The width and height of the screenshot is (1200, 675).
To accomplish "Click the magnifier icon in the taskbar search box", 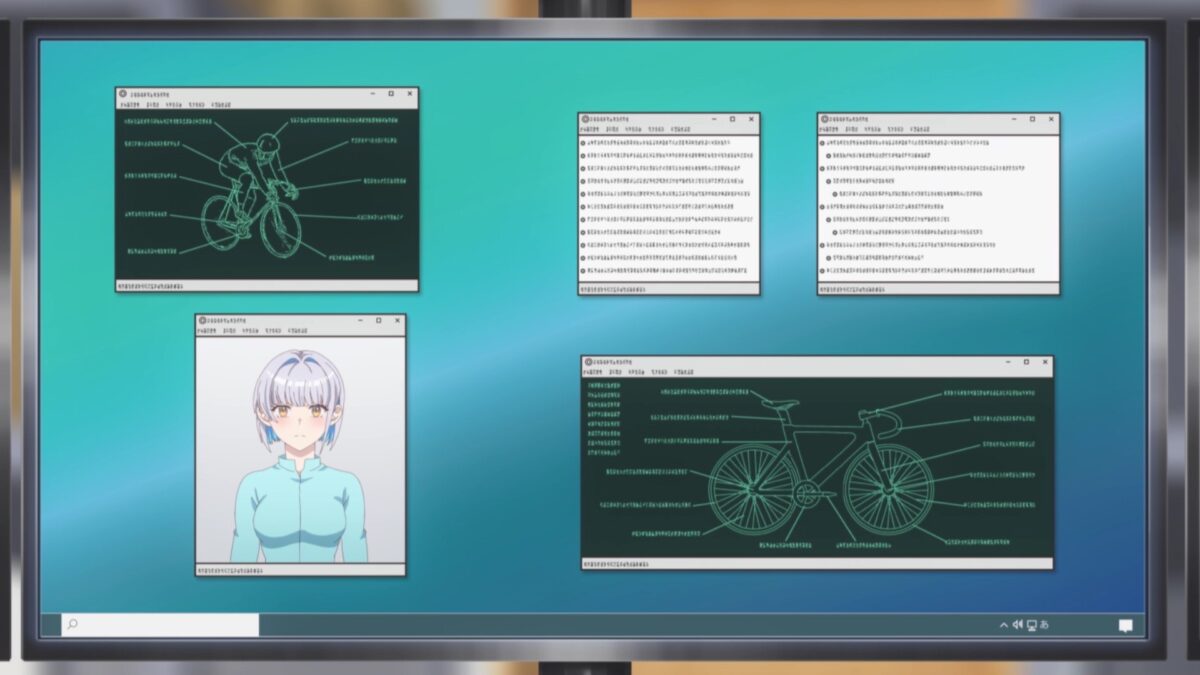I will pos(70,624).
